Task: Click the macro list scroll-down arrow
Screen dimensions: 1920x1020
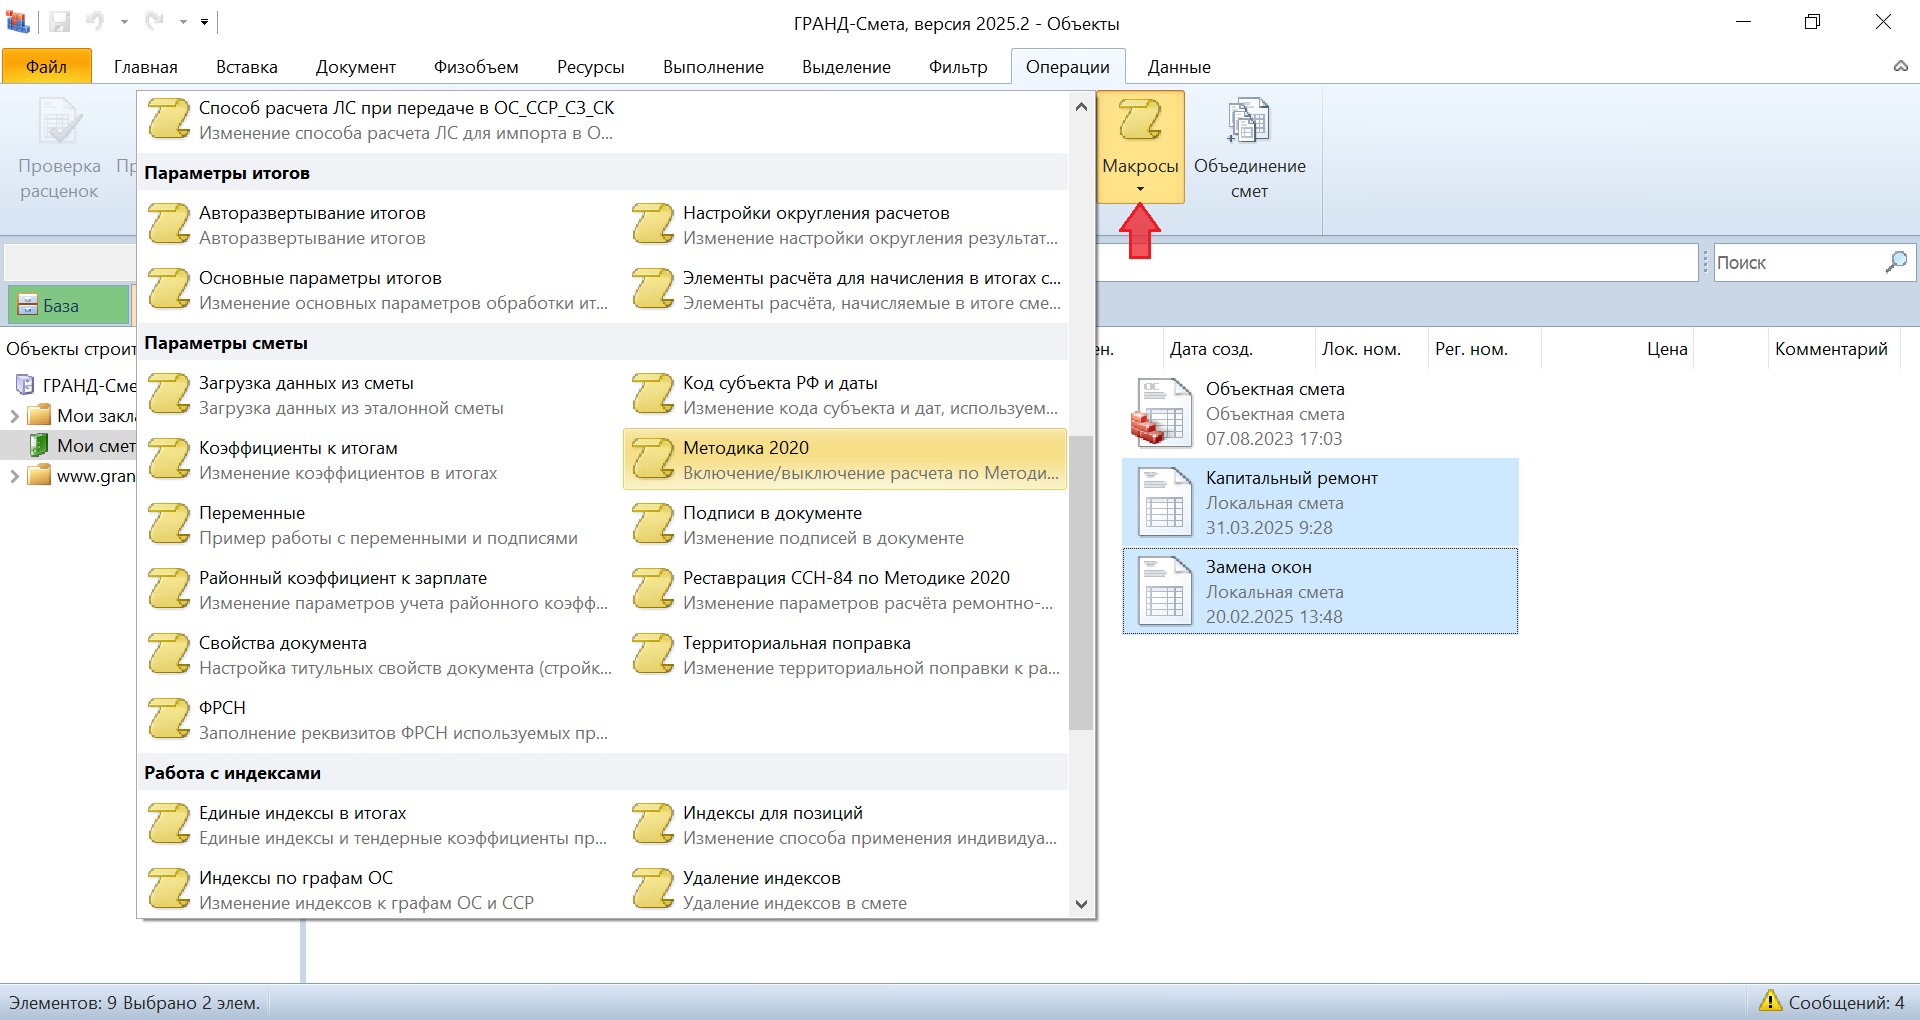Action: click(1081, 904)
